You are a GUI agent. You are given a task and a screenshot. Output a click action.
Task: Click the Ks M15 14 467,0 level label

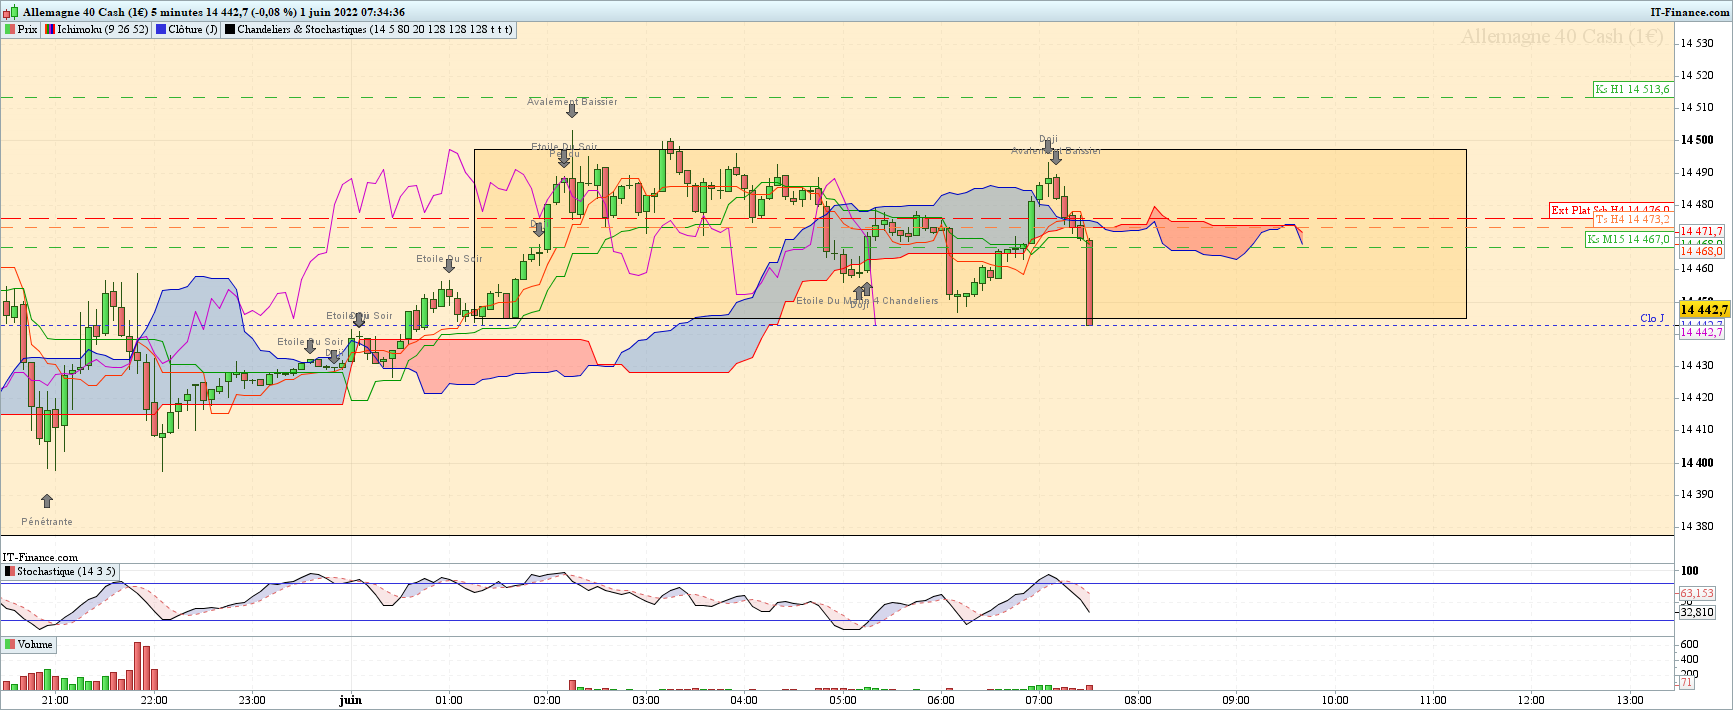pyautogui.click(x=1629, y=239)
